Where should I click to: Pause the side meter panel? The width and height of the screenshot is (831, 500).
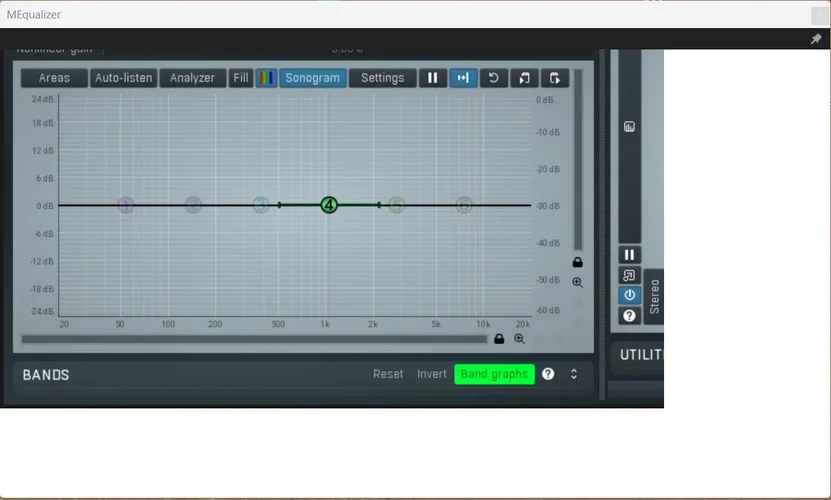(x=629, y=255)
